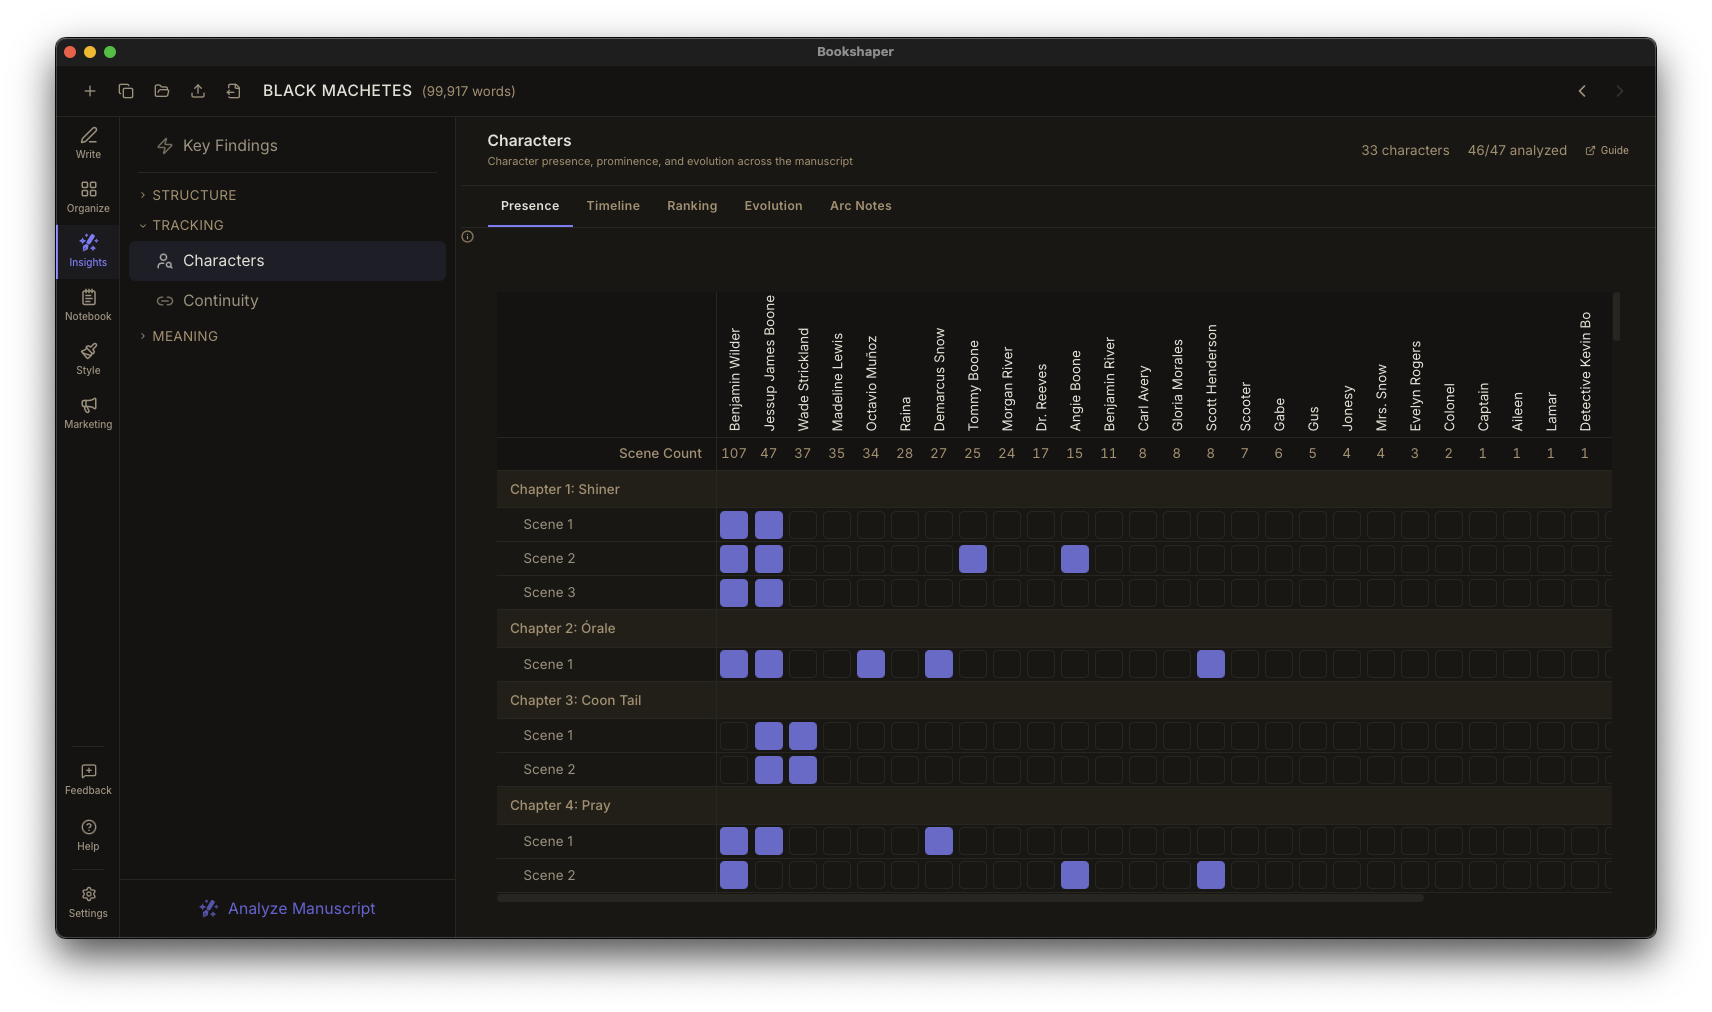Screen dimensions: 1712x1012
Task: Expand the STRUCTURE section
Action: coord(188,195)
